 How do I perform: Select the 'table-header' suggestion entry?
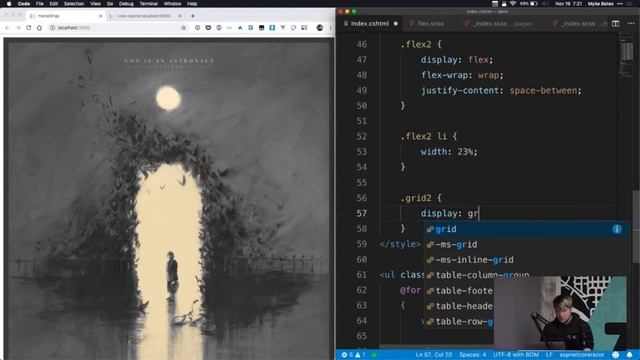(459, 306)
